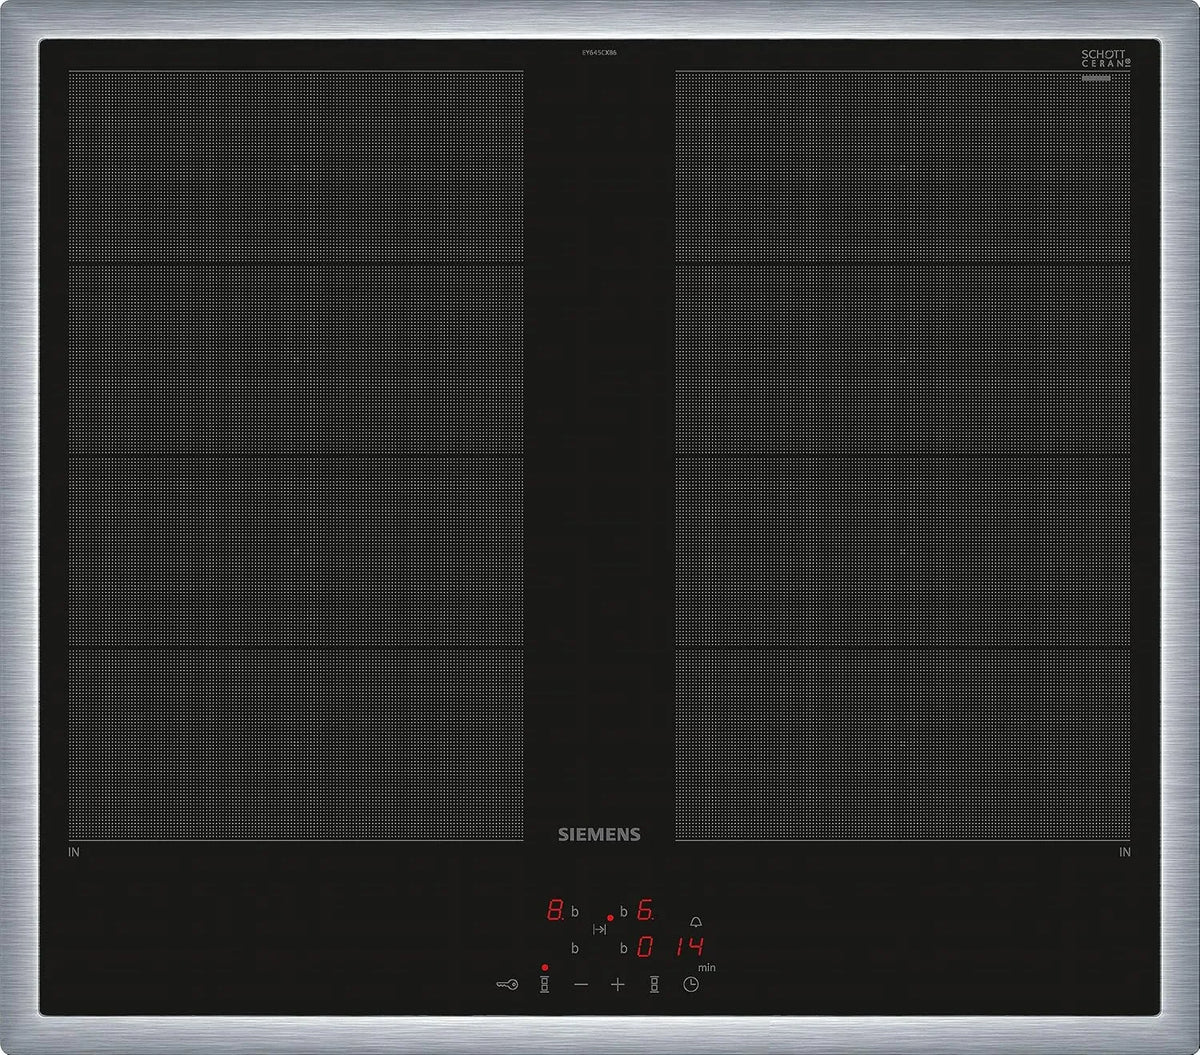Click the 'IN' label at the left edge

pos(74,852)
